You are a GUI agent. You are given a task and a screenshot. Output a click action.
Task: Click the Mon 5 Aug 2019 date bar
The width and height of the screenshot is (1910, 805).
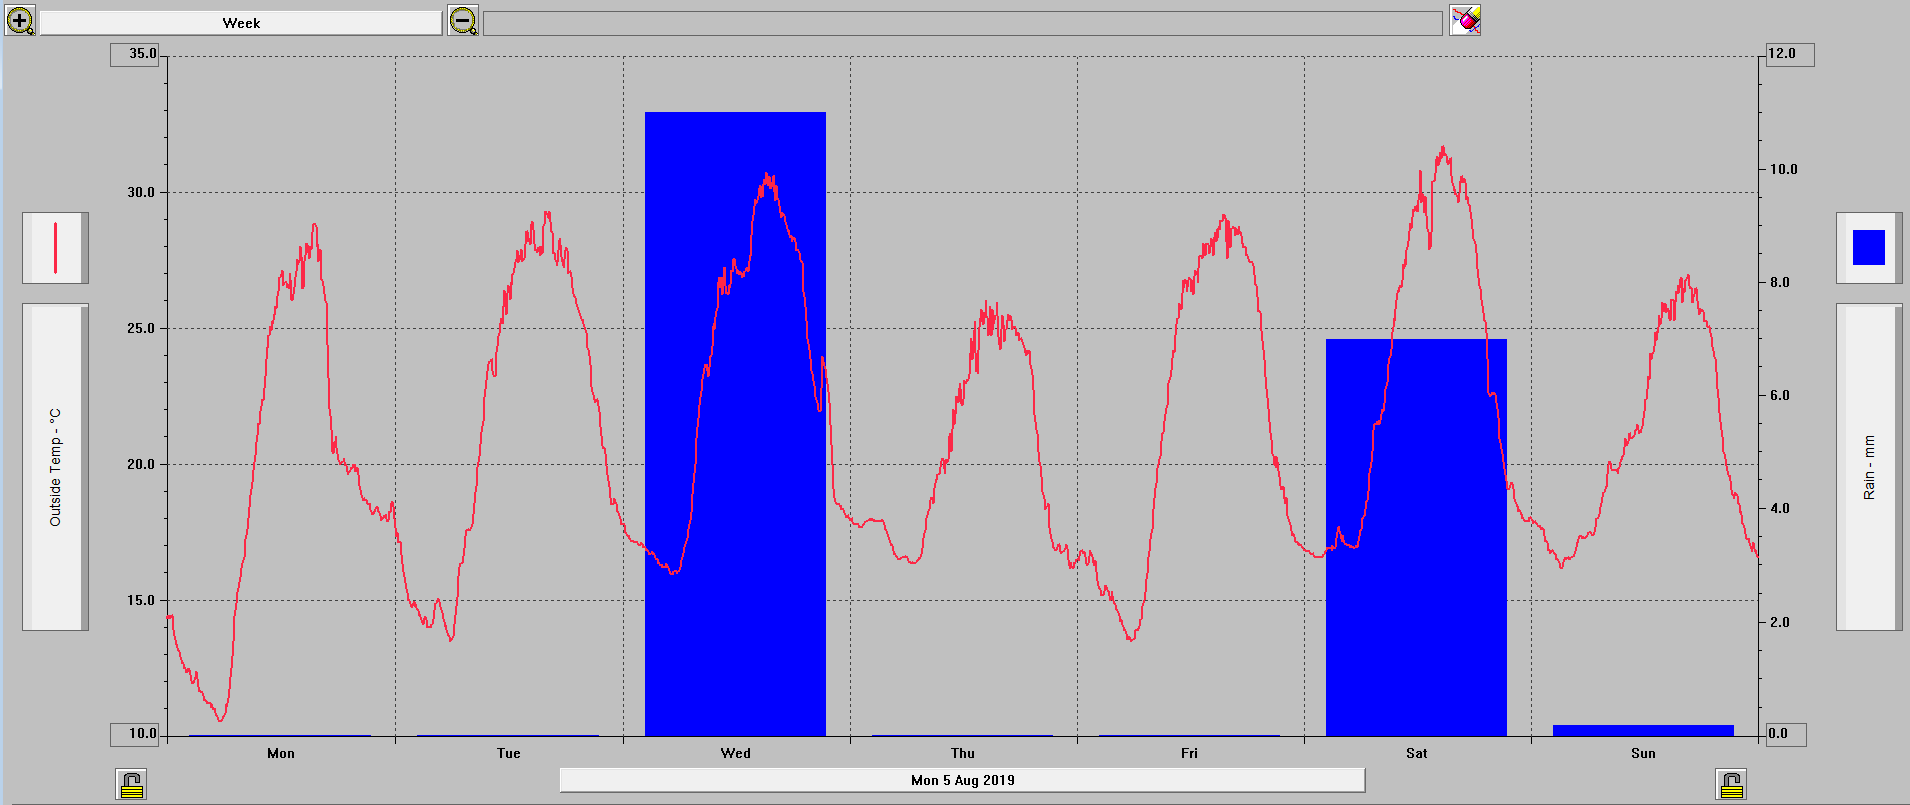pos(962,780)
